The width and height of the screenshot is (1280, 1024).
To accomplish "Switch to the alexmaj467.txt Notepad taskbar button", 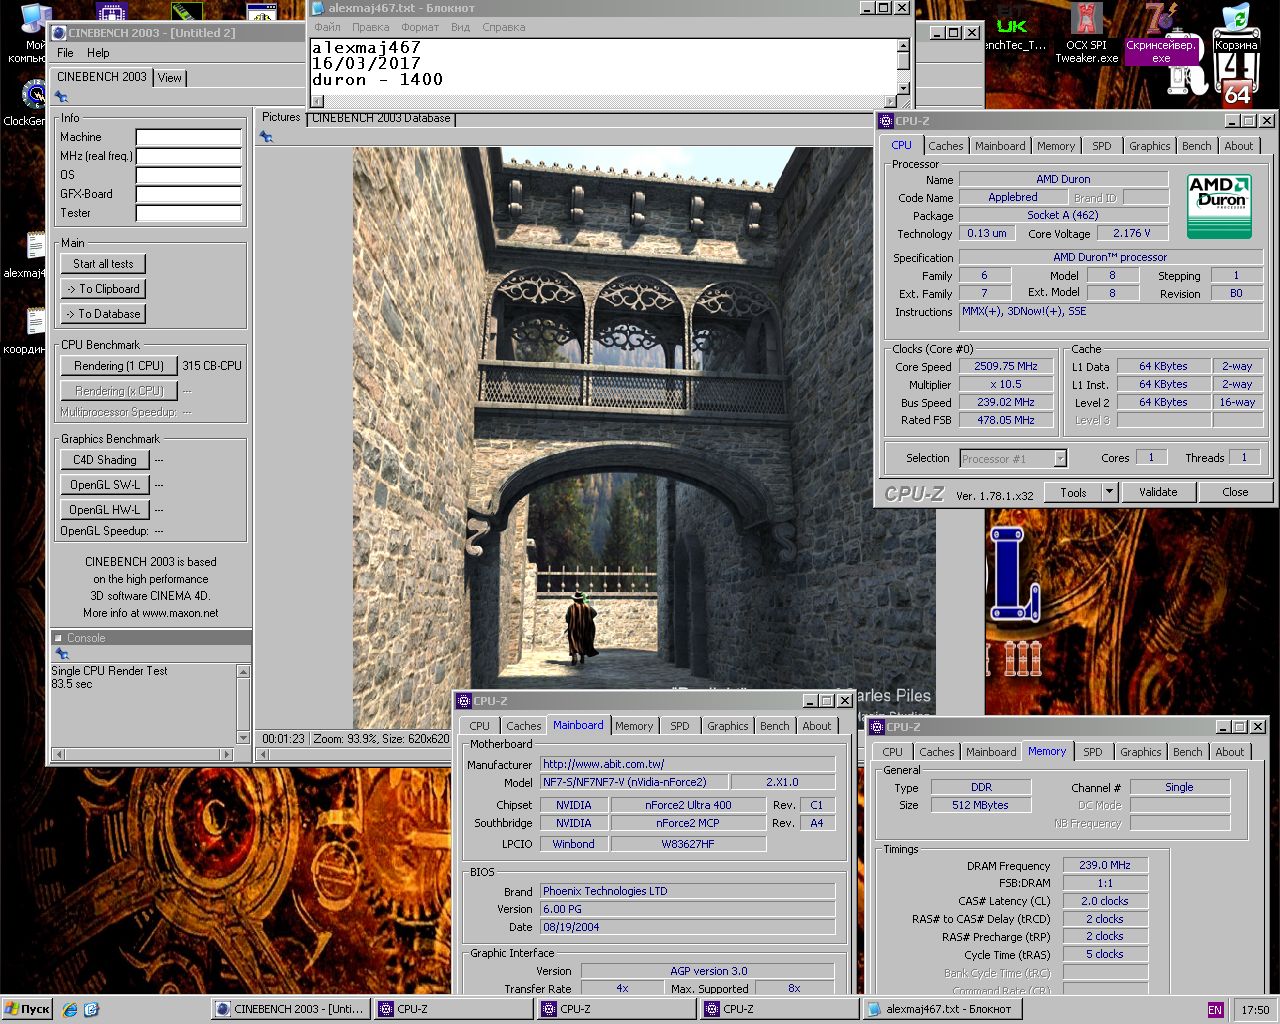I will tap(940, 1009).
